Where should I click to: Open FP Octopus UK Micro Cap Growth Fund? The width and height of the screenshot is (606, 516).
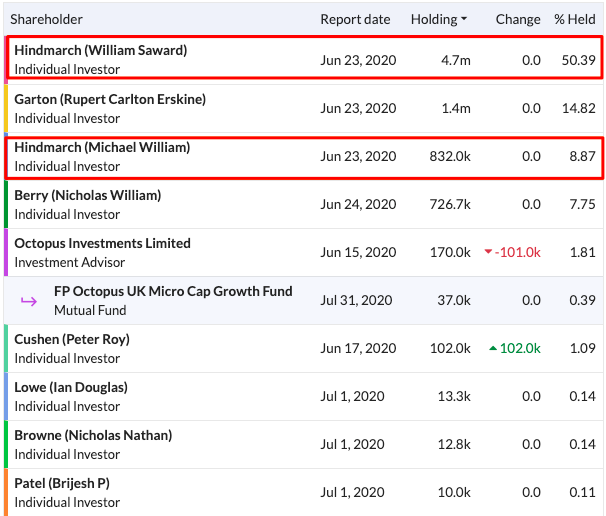pos(173,291)
